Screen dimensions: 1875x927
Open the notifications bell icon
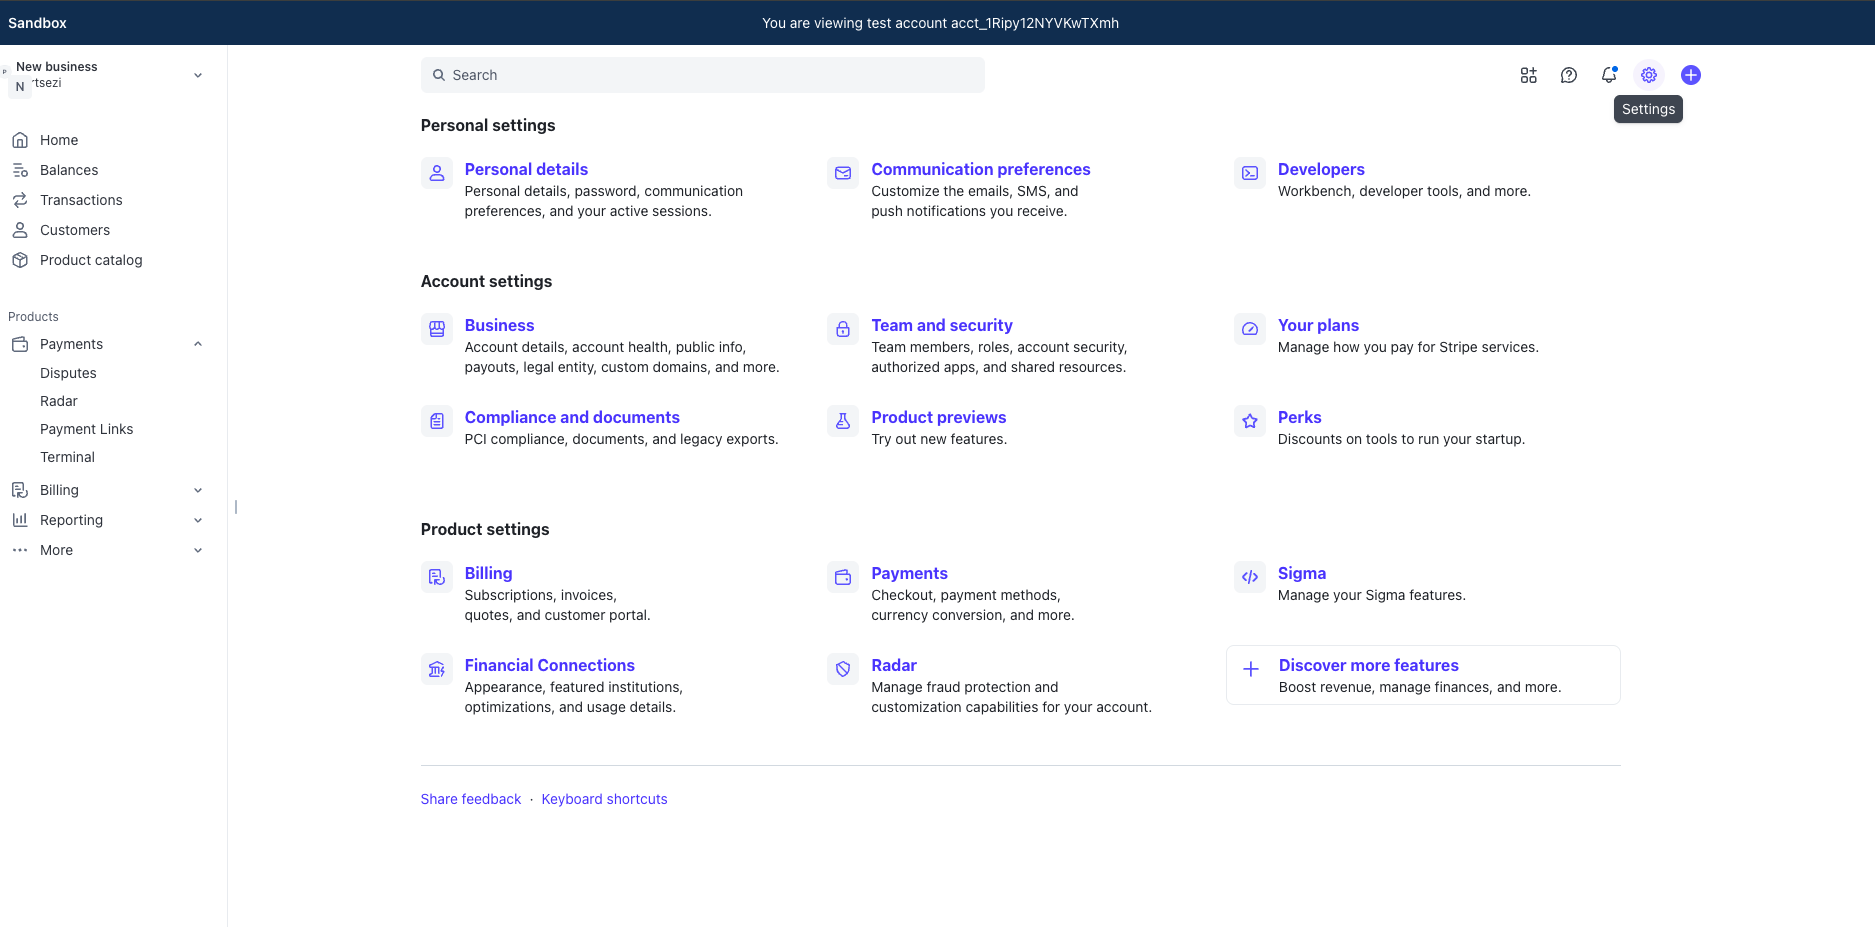pos(1609,75)
